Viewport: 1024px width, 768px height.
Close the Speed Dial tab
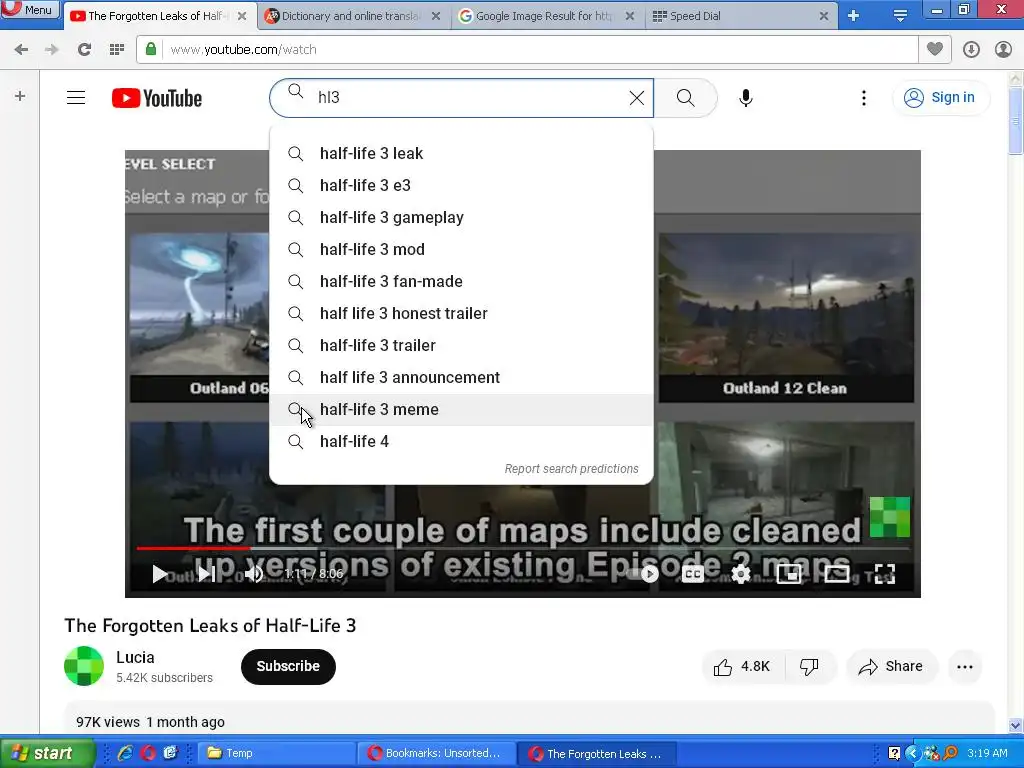pos(824,16)
